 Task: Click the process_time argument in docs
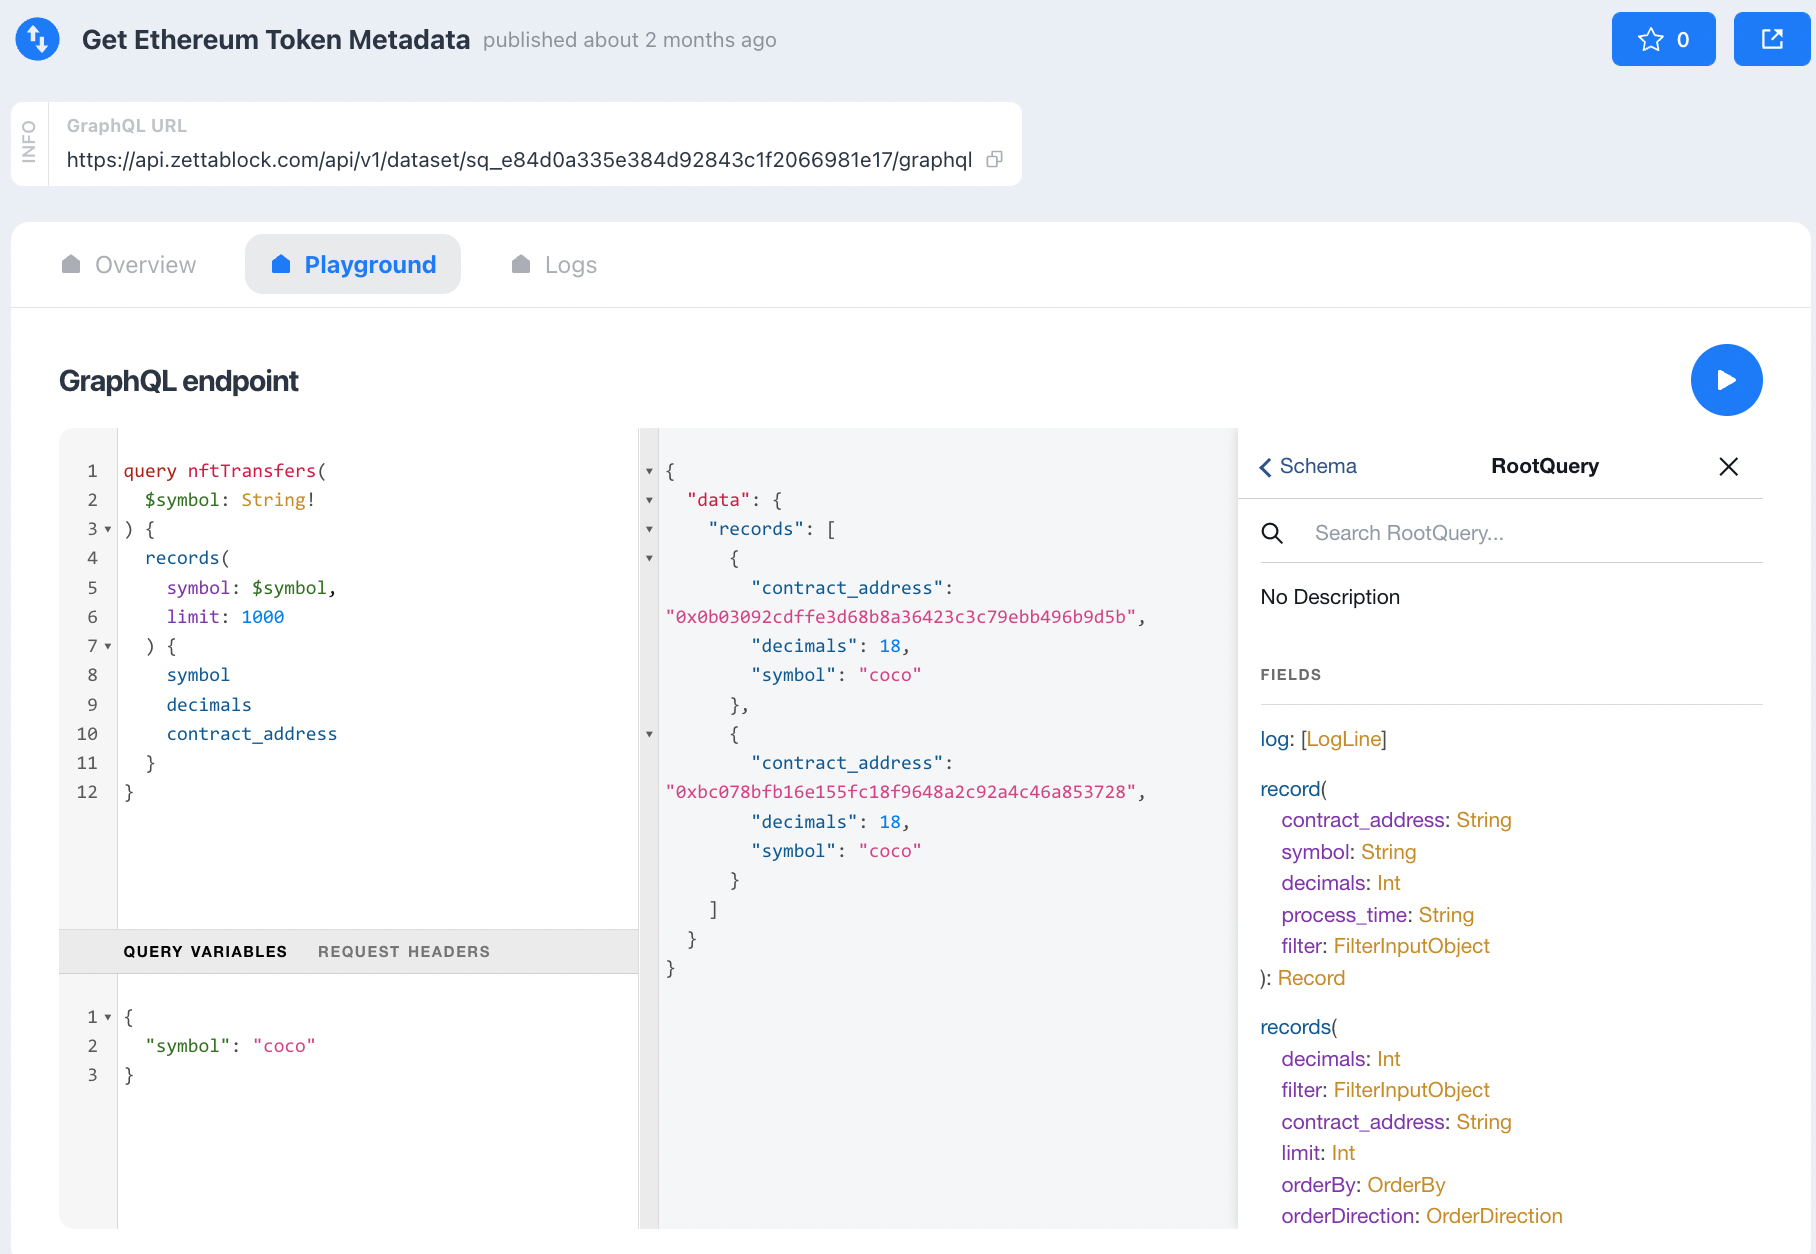(1346, 915)
